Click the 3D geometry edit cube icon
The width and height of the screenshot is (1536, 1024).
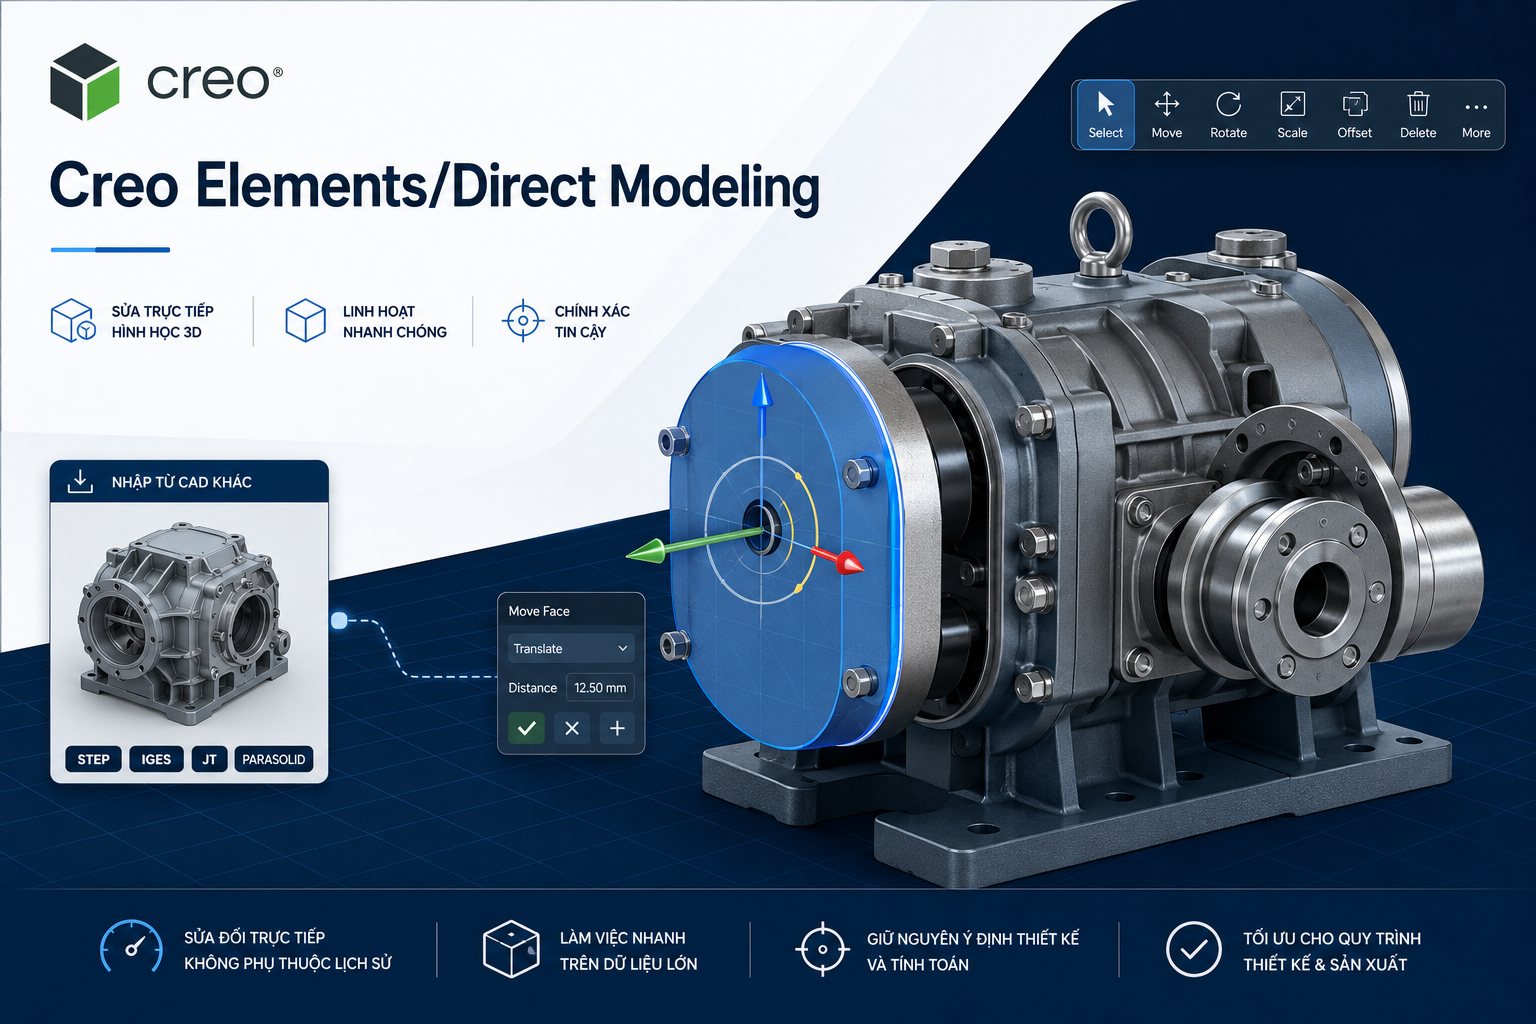tap(74, 321)
